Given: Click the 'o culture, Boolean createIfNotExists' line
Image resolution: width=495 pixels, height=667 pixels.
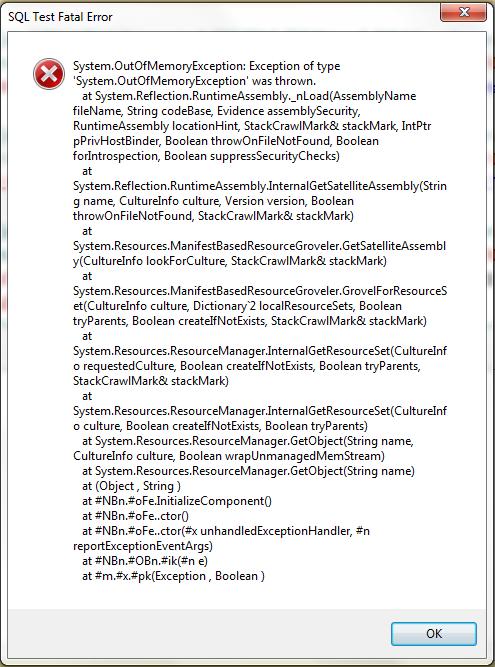Looking at the screenshot, I should pos(220,426).
